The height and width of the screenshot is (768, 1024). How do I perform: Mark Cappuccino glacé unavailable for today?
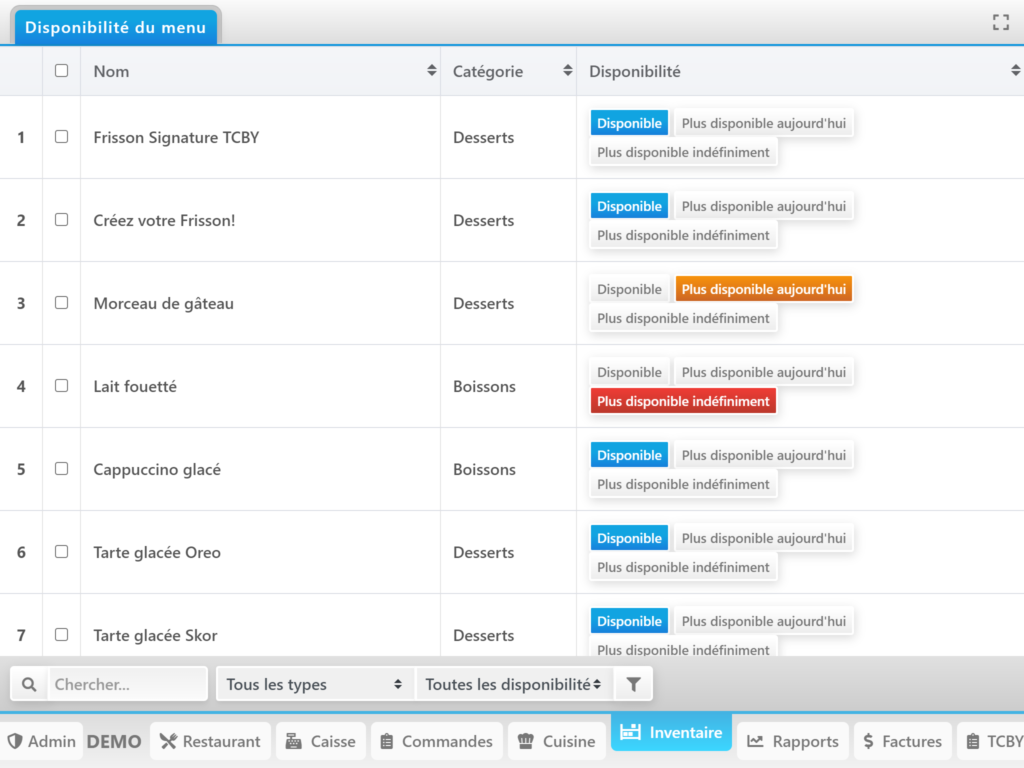(x=763, y=455)
